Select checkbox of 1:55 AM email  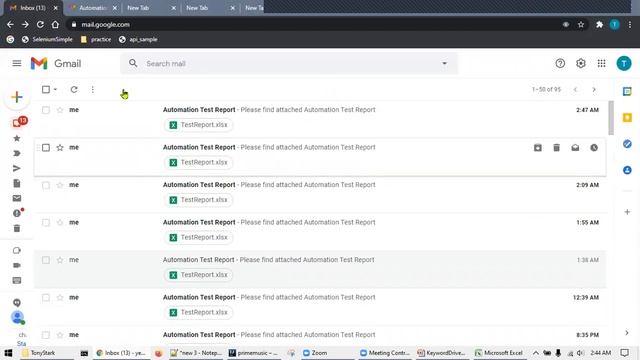[x=46, y=222]
